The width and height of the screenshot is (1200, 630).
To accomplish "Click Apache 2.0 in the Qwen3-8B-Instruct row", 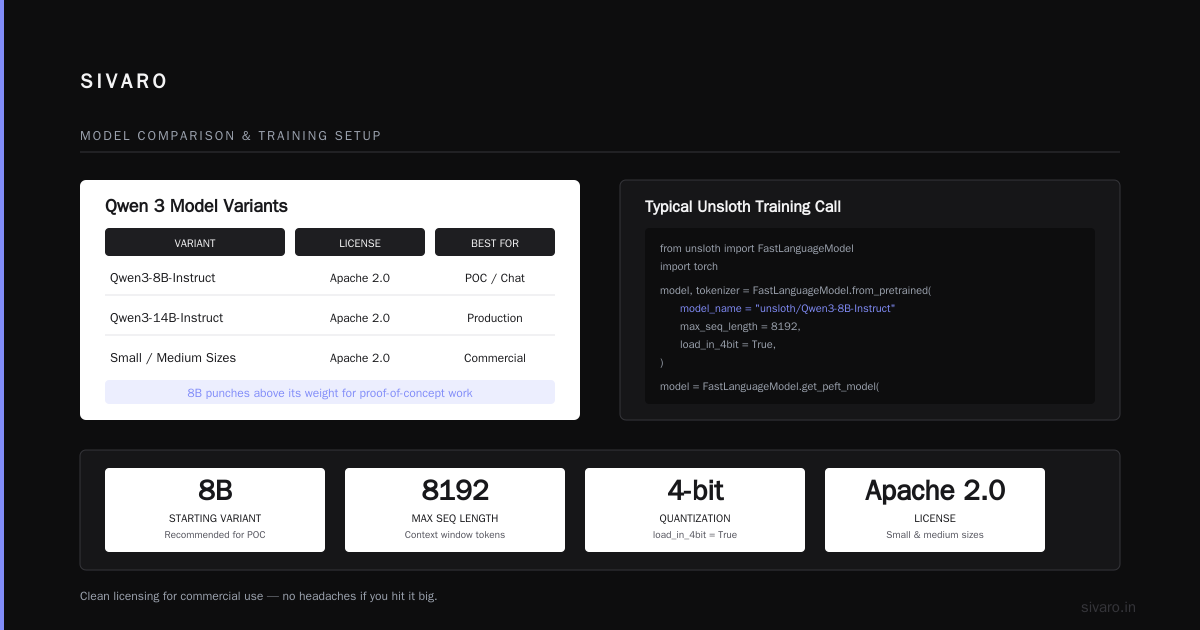I will pyautogui.click(x=360, y=278).
